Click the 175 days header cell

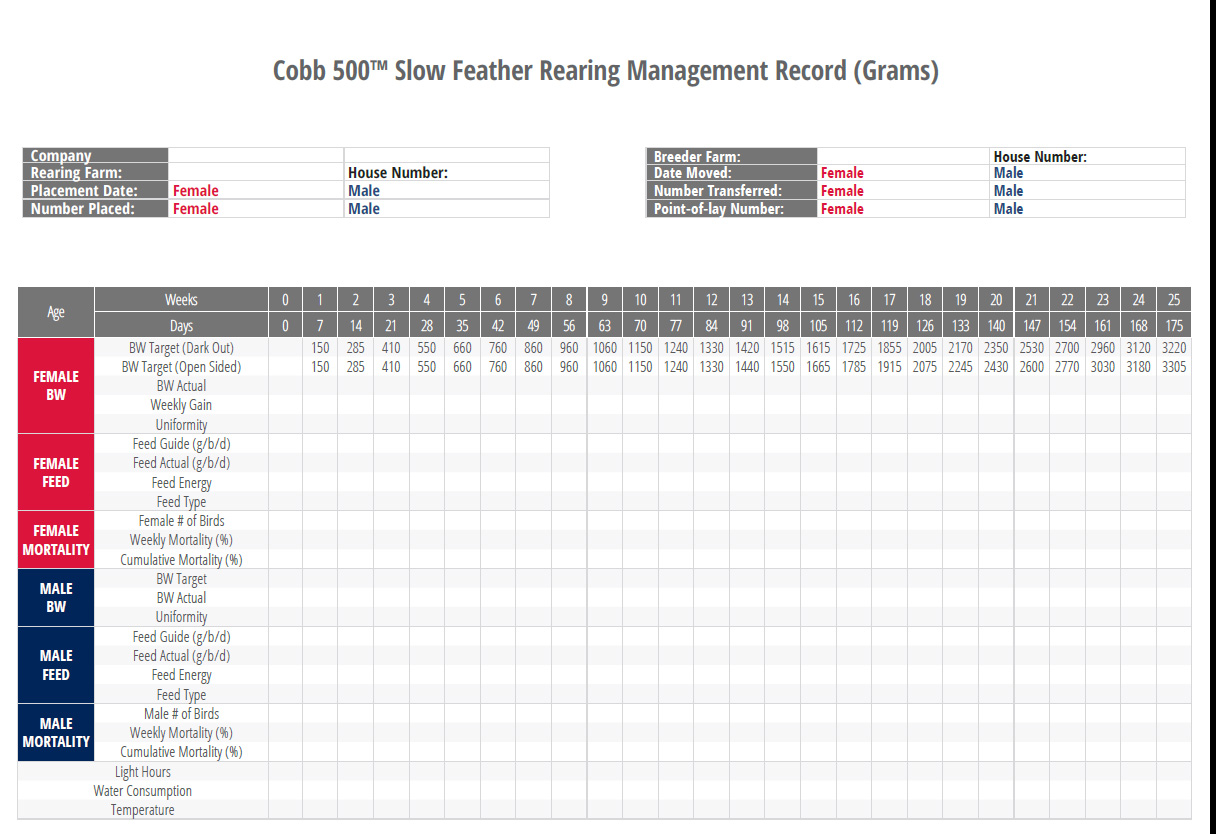(x=1174, y=326)
